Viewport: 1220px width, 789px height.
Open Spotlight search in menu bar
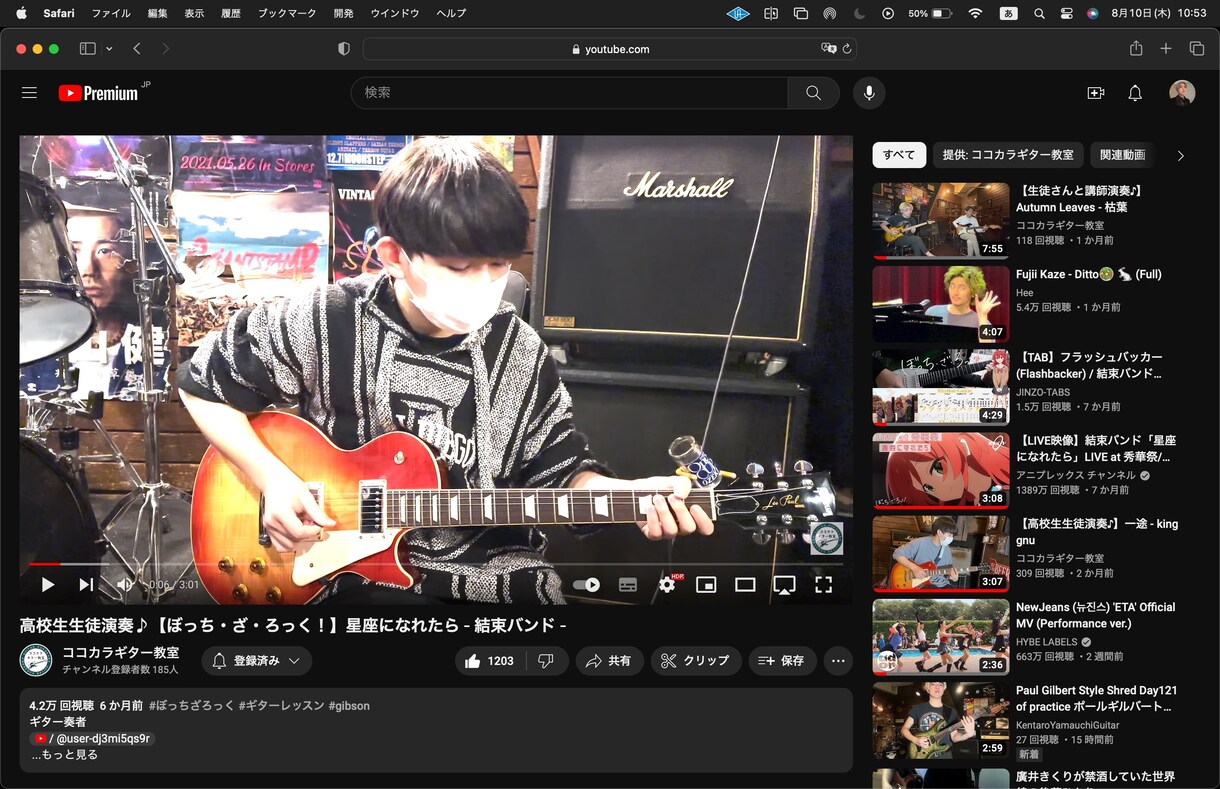1039,14
